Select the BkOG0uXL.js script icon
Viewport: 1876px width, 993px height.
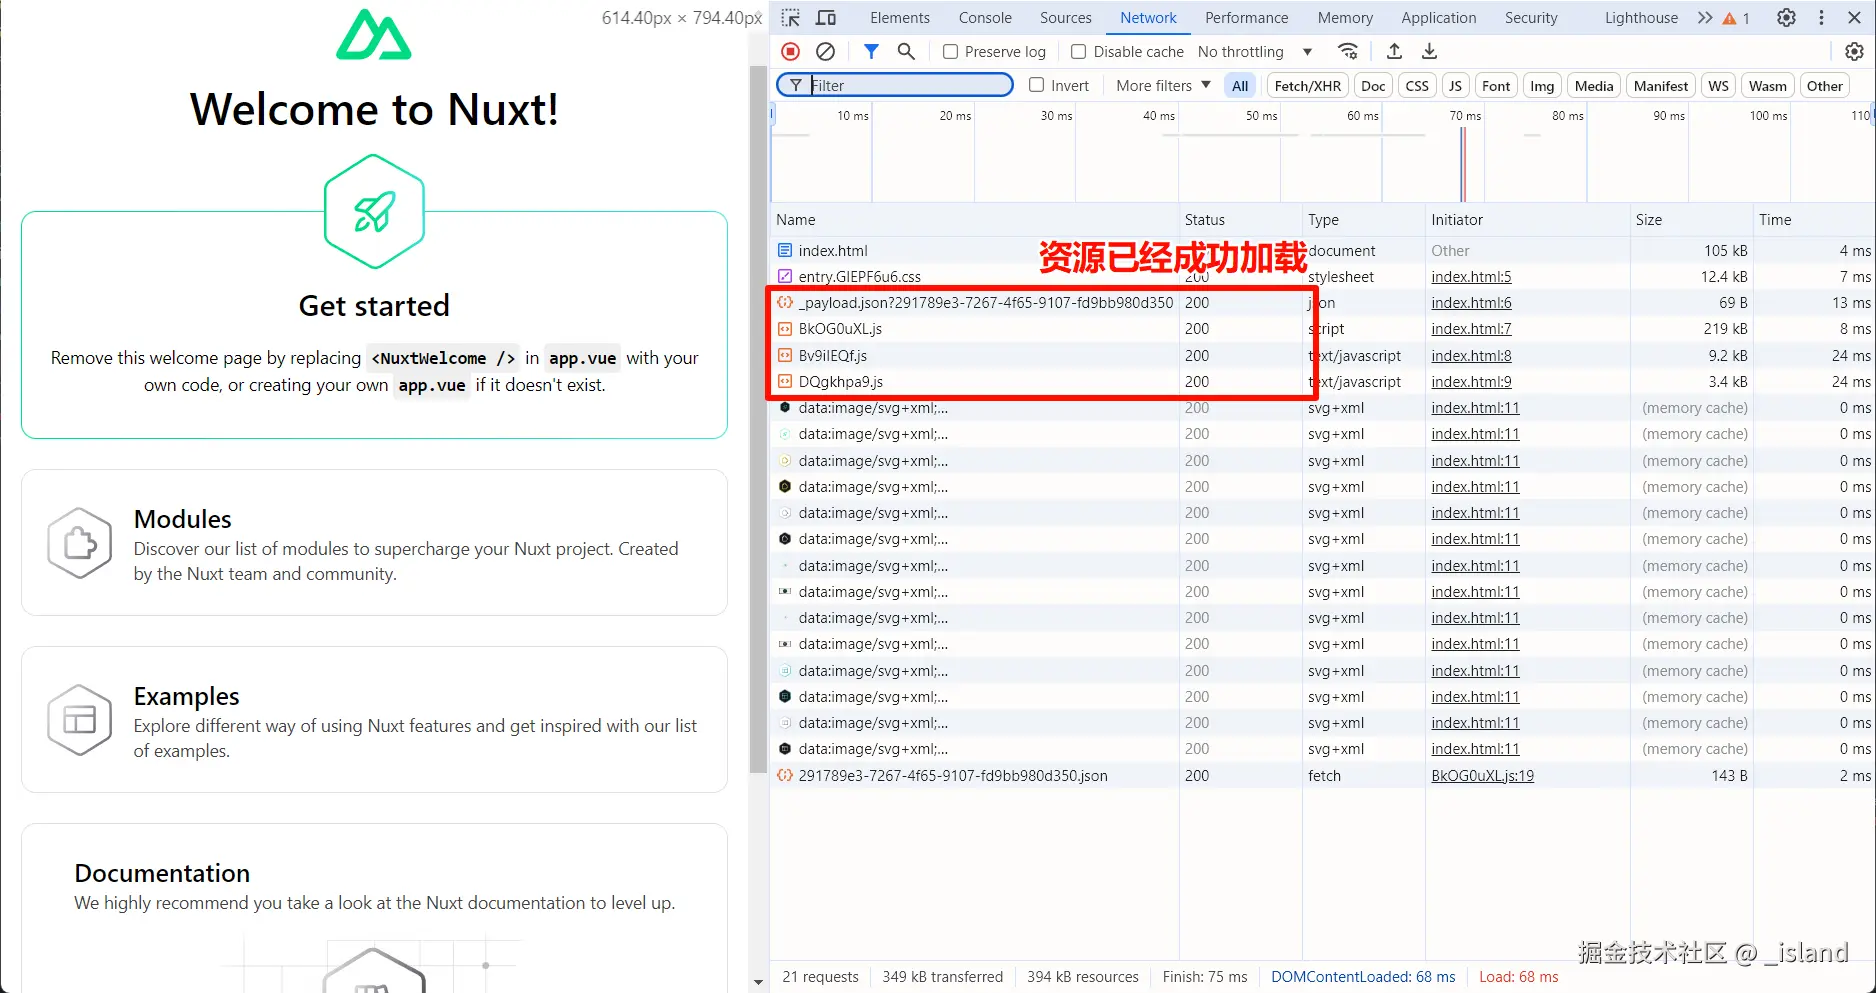point(785,329)
